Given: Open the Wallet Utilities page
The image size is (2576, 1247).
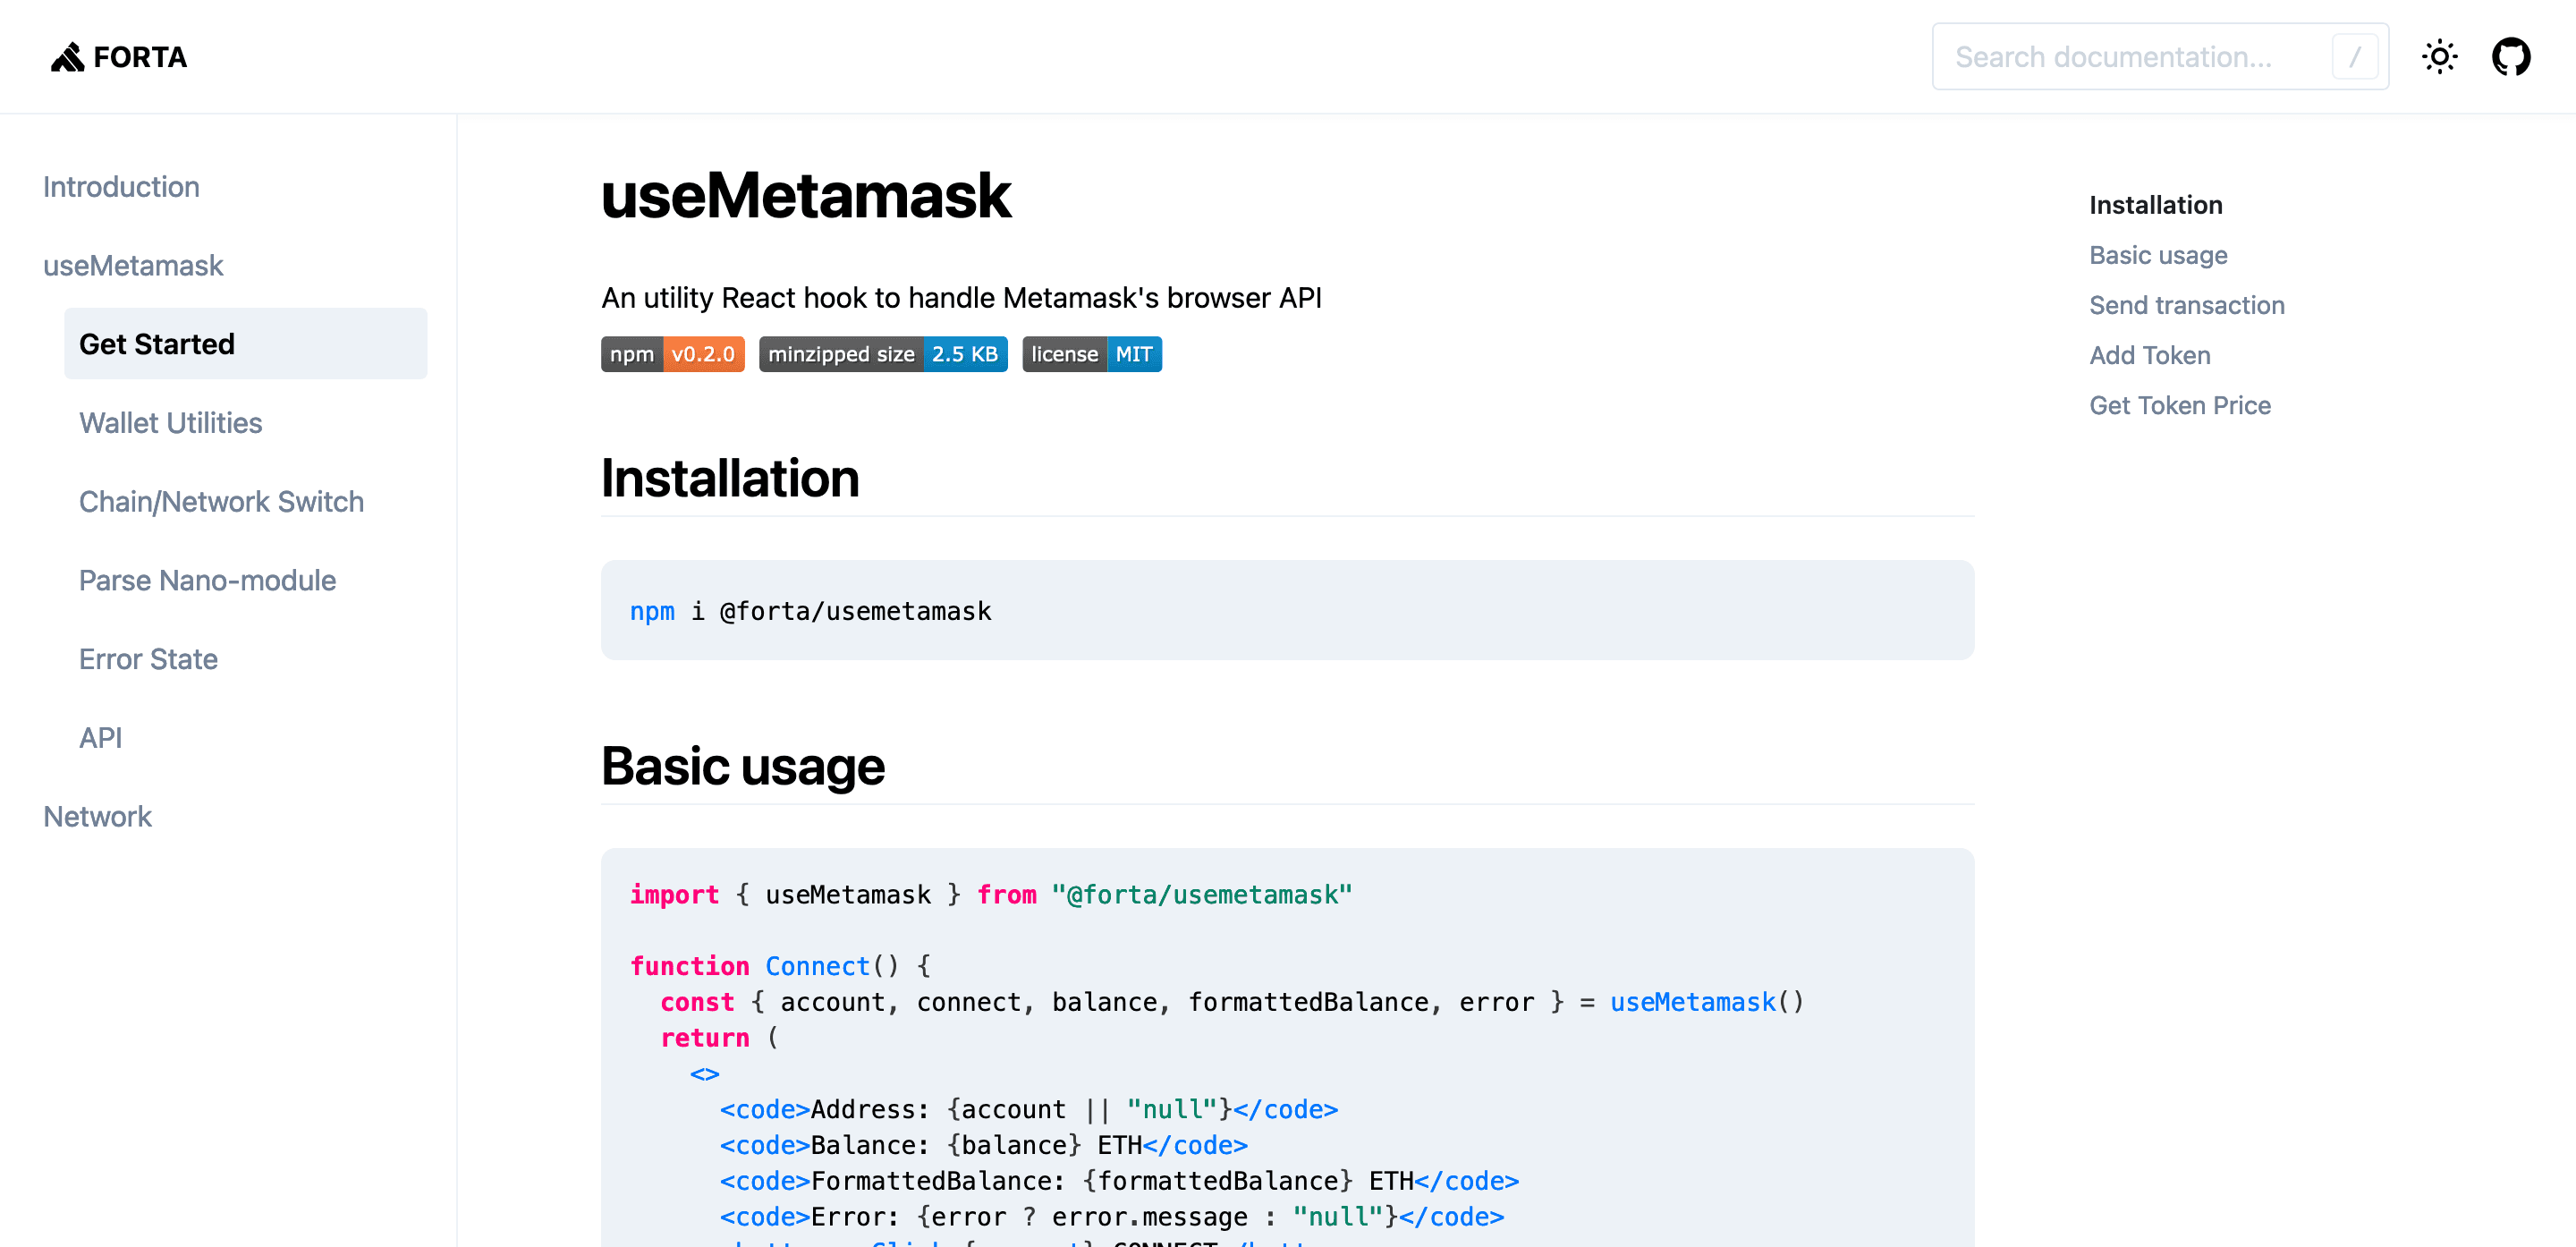Looking at the screenshot, I should point(170,423).
